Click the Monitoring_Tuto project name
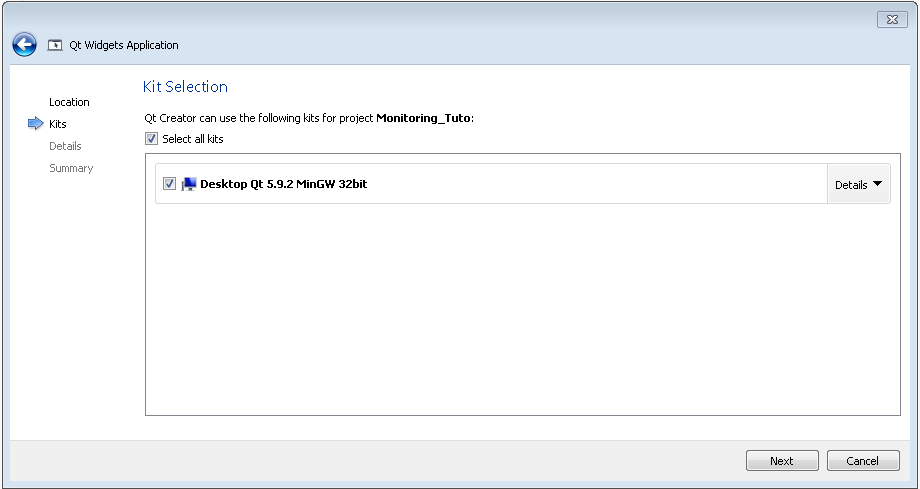Viewport: 920px width, 489px height. (423, 118)
